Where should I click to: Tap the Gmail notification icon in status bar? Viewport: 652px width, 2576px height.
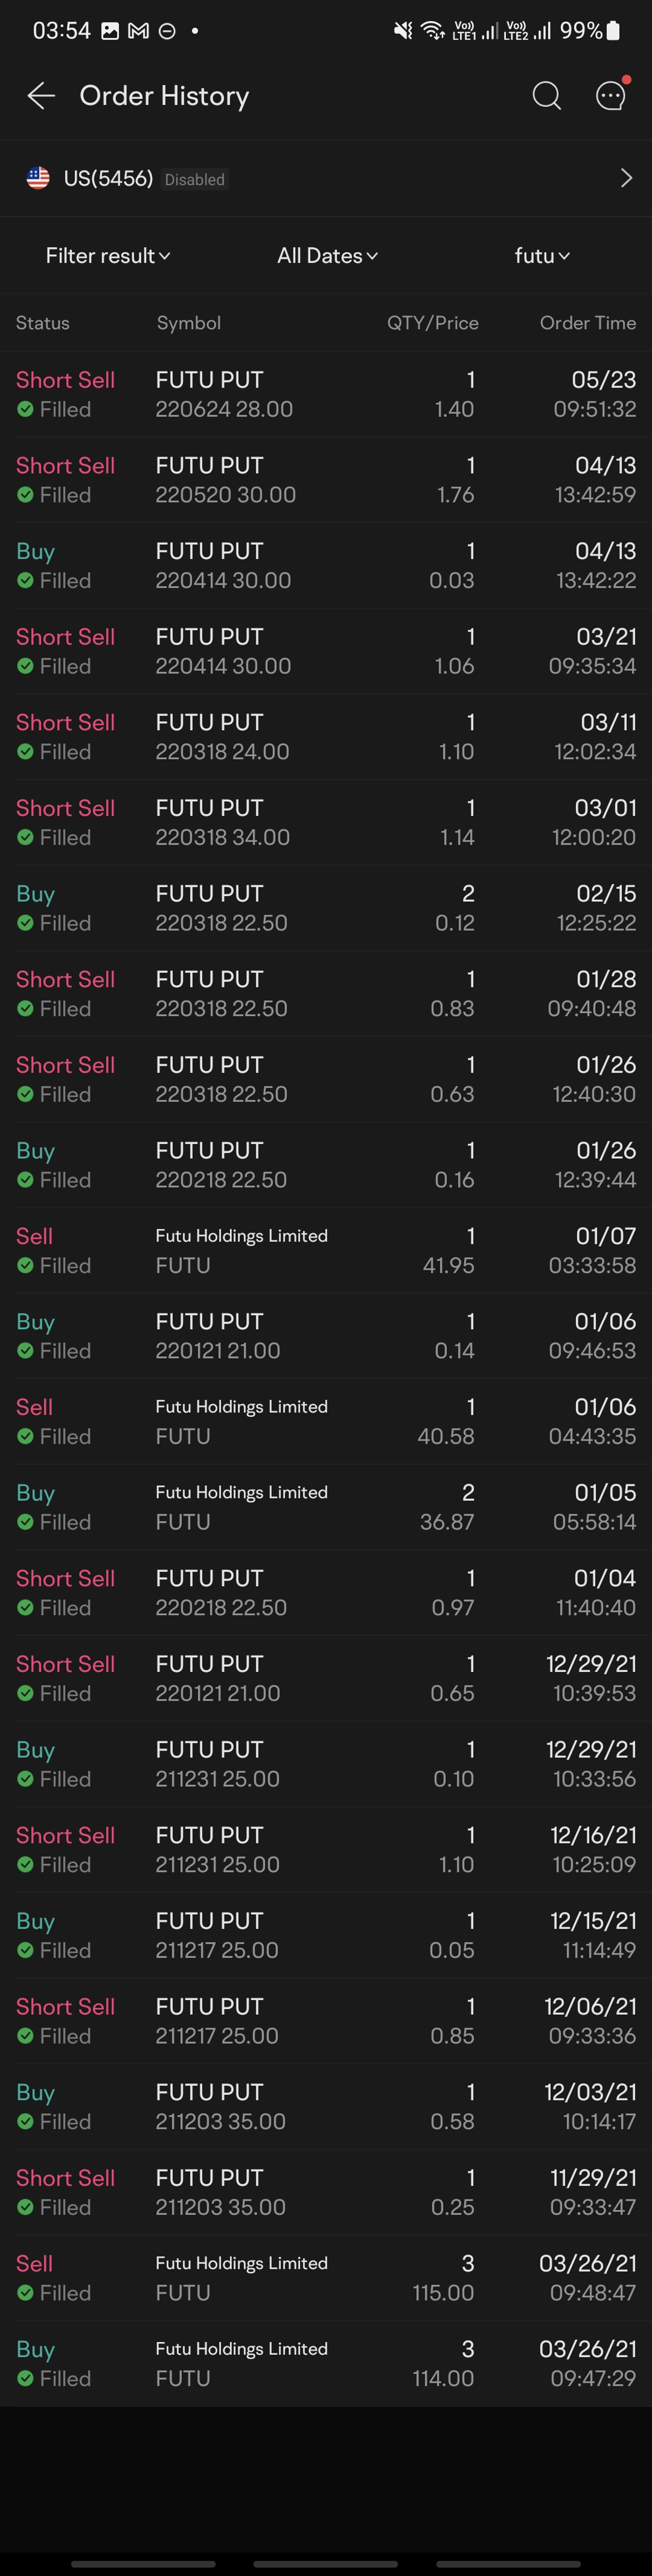(139, 31)
